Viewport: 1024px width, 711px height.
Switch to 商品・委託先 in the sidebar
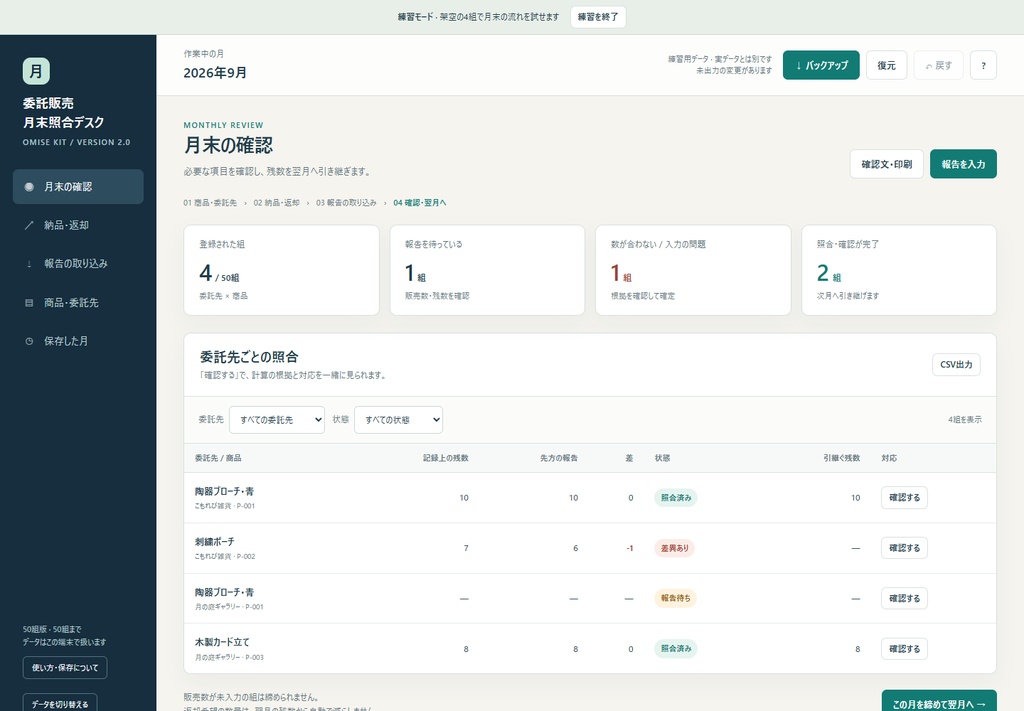78,303
